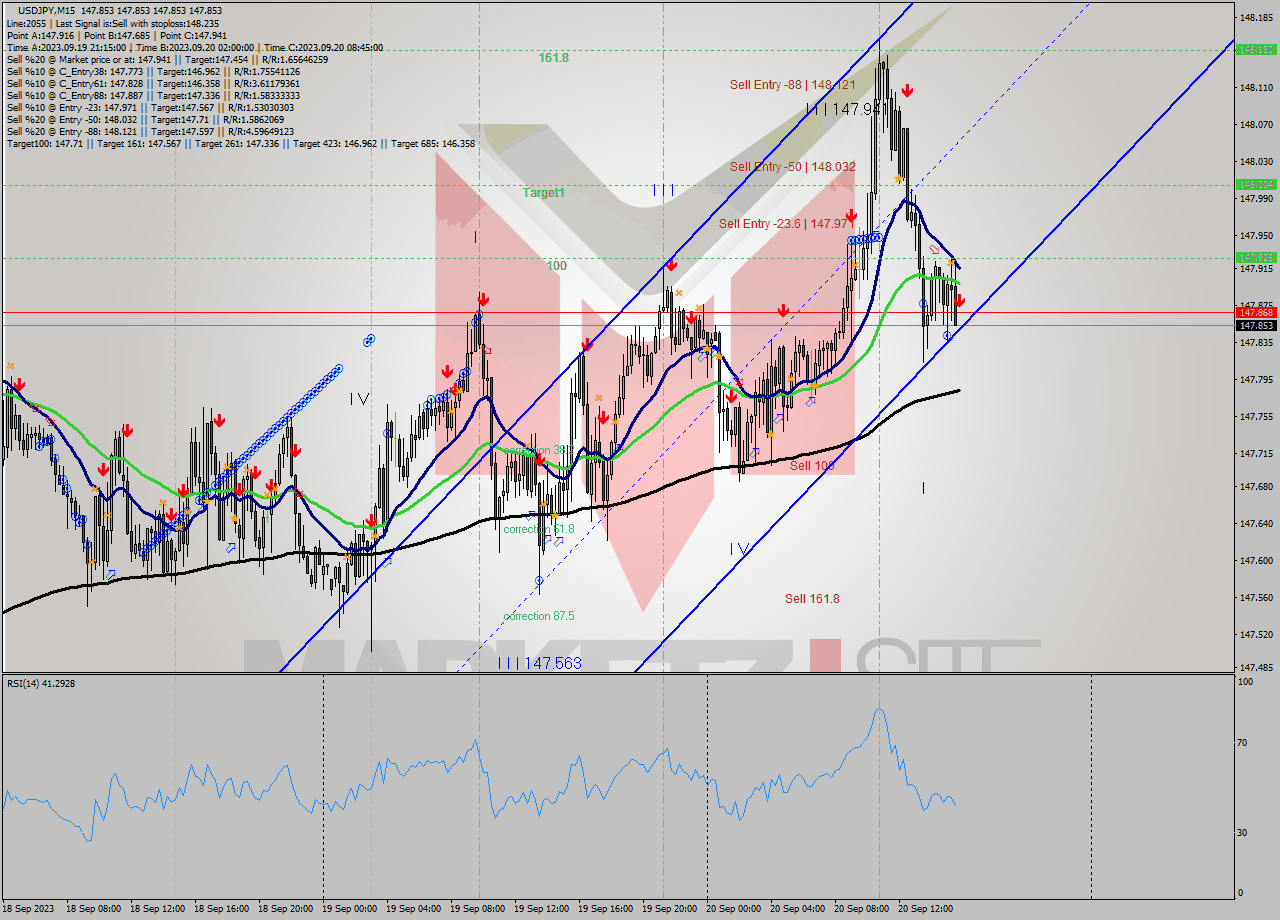Click the 147.600 price axis label
Screen dimensions: 1280x920
(1256, 561)
